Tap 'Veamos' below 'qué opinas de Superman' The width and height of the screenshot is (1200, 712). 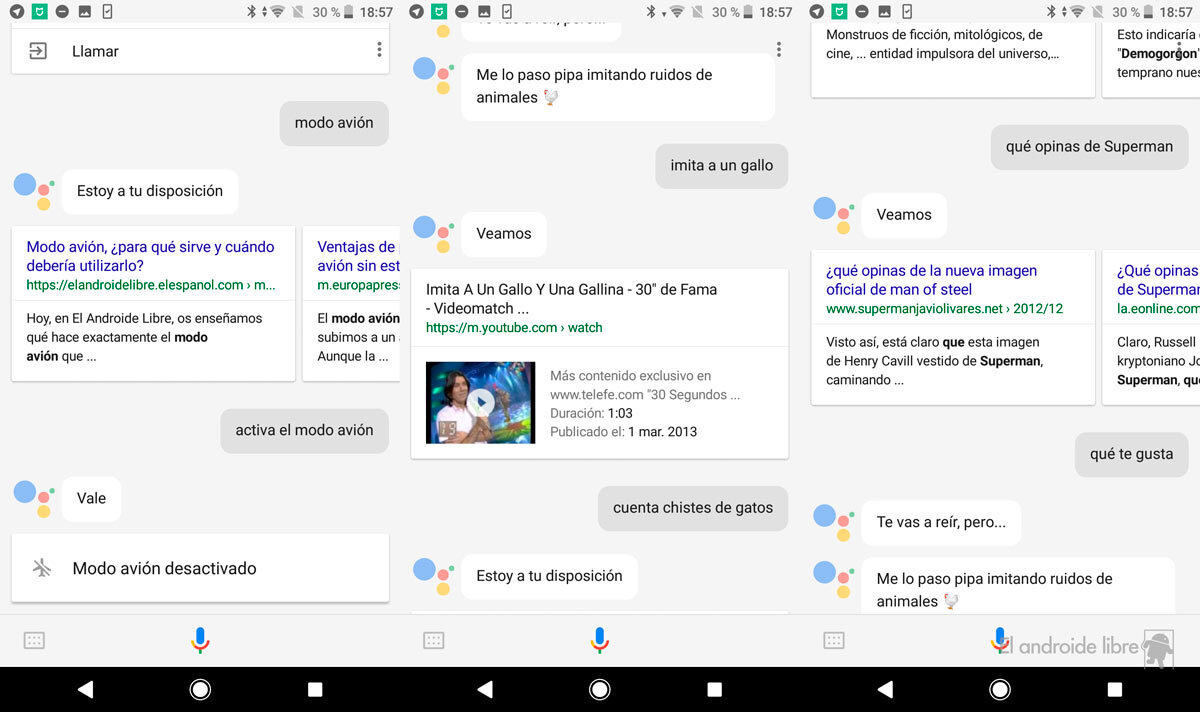904,214
